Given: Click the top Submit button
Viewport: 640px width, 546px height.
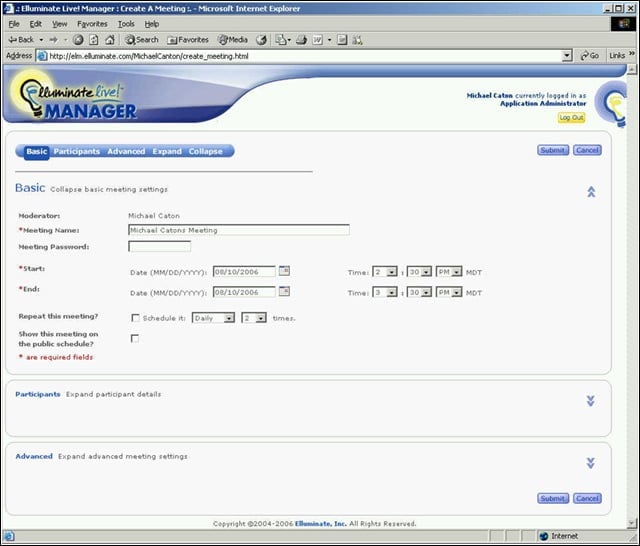Looking at the screenshot, I should (x=553, y=150).
